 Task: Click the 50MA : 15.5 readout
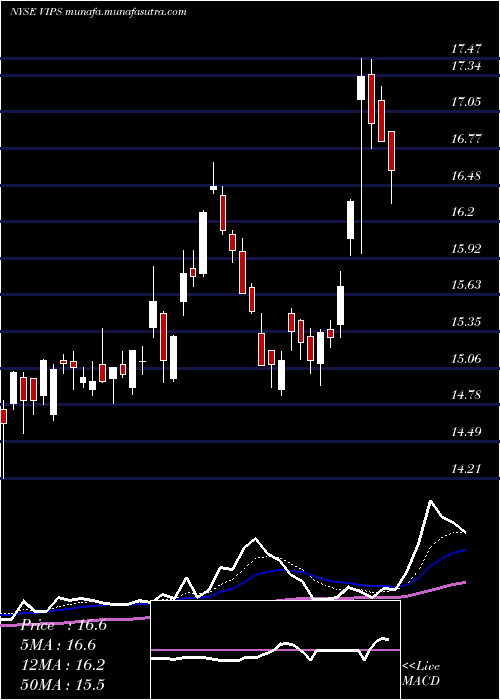63,685
